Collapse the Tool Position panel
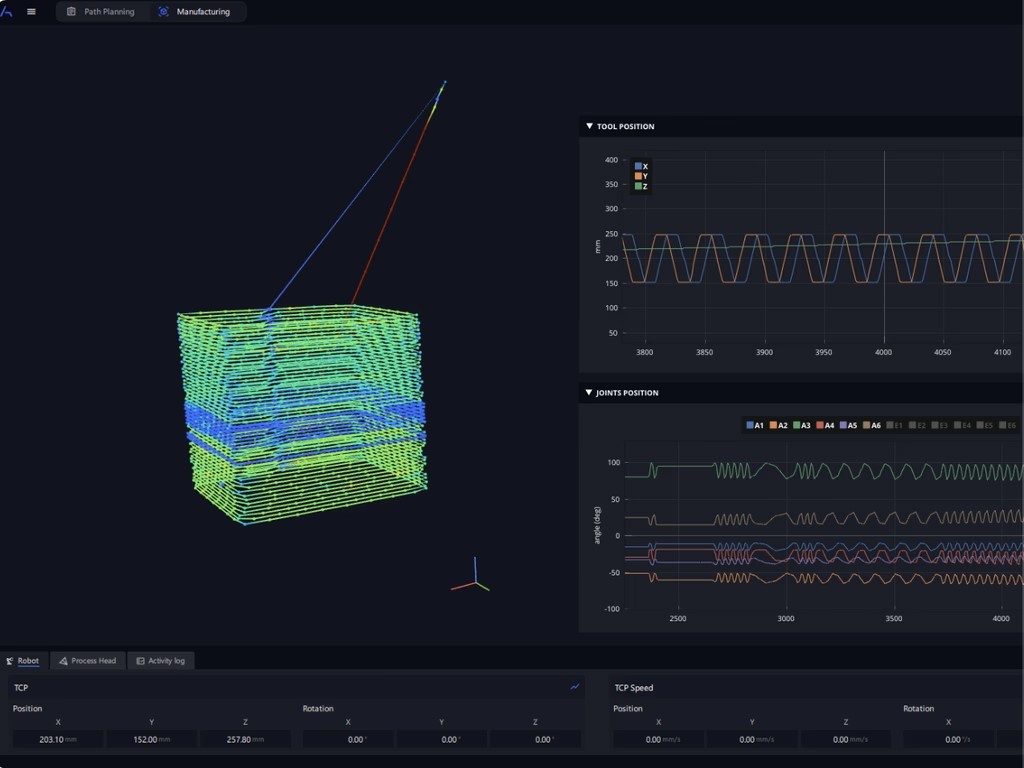Viewport: 1024px width, 768px height. pos(589,126)
